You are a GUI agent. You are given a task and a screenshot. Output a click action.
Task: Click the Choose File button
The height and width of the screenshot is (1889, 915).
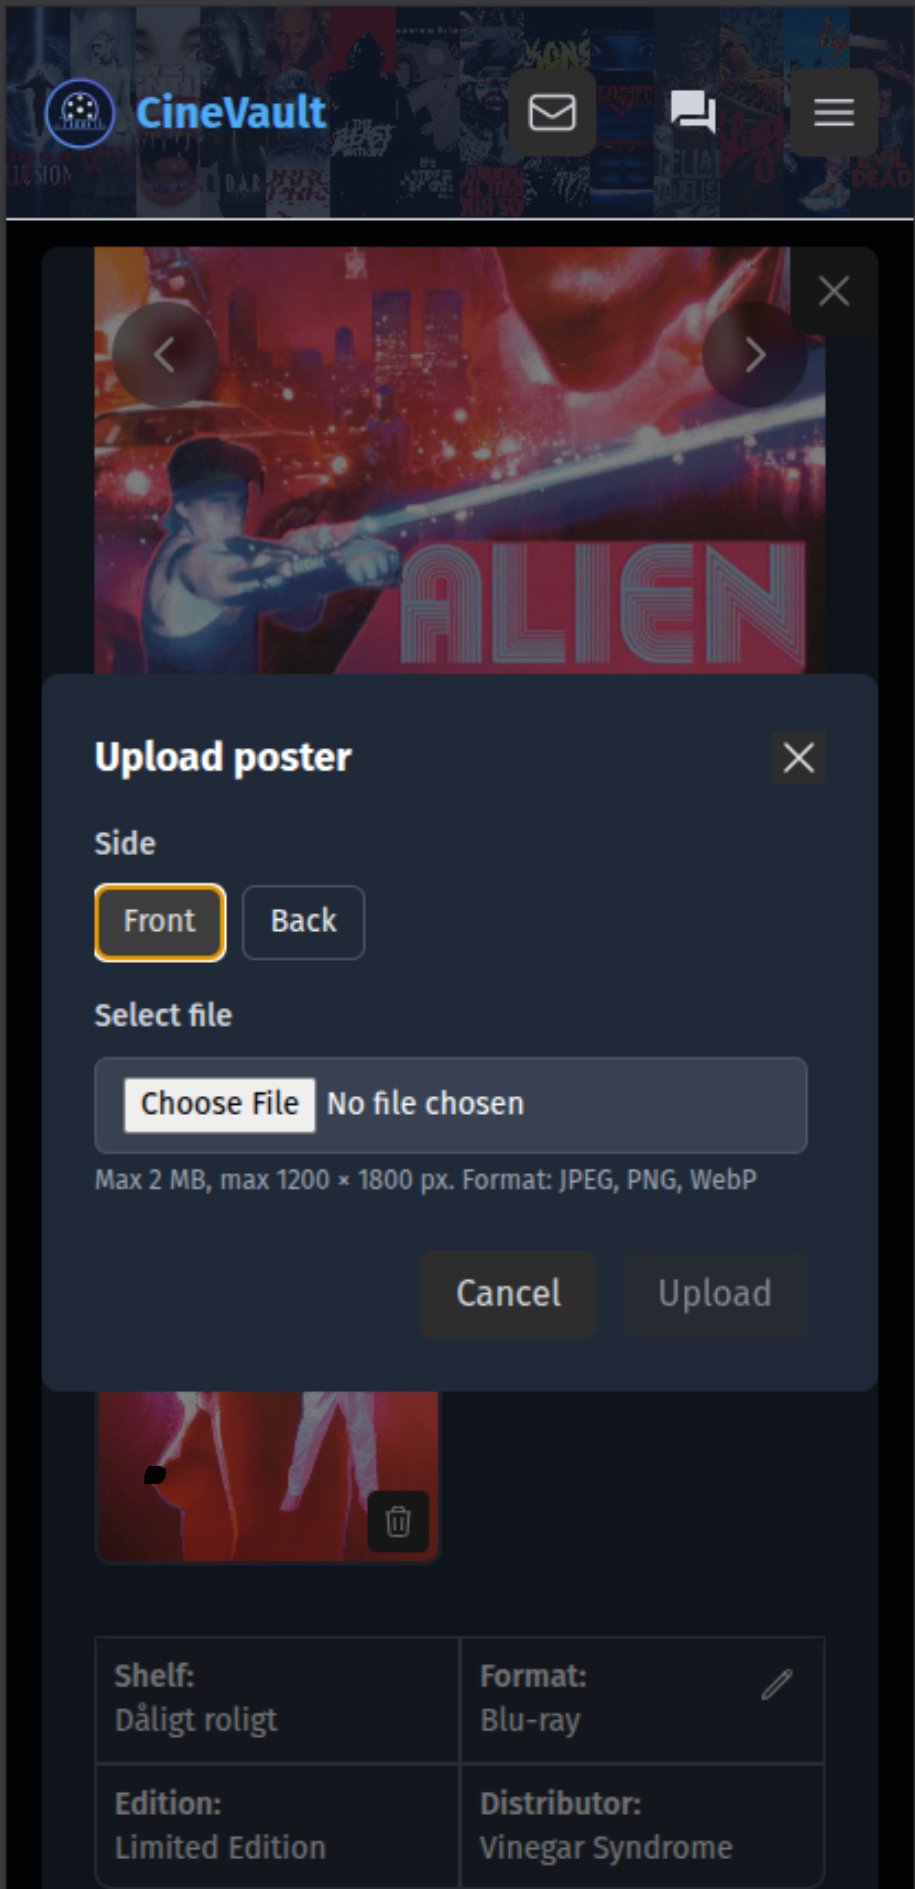220,1104
